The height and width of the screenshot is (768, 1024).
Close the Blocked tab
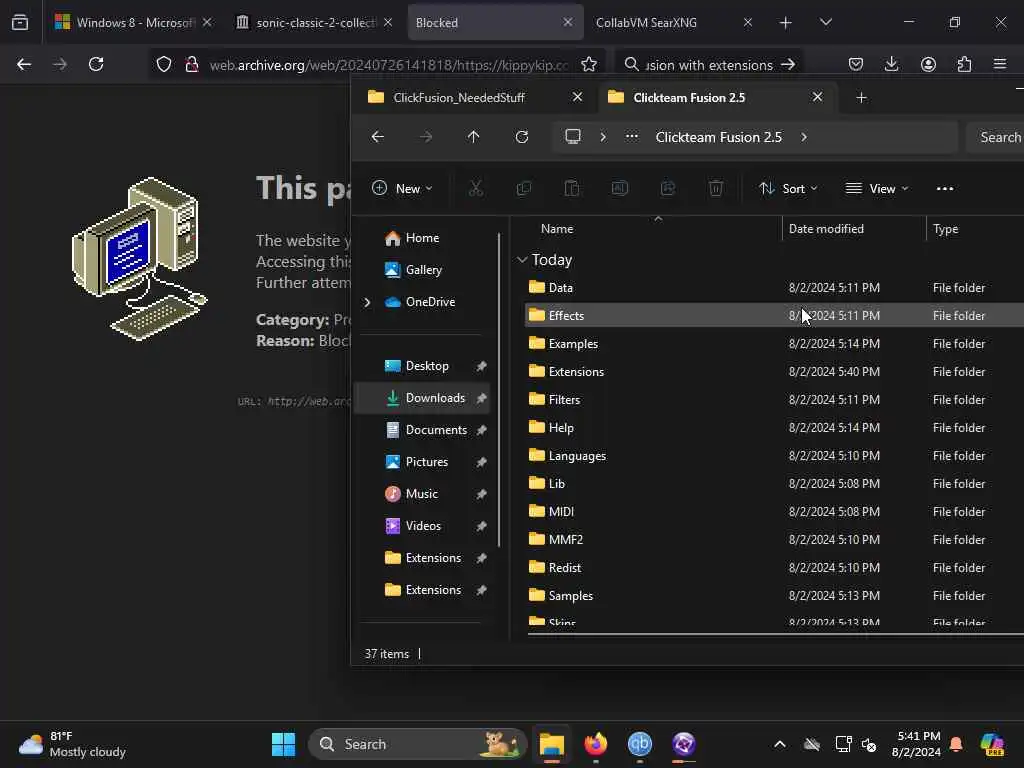tap(568, 22)
